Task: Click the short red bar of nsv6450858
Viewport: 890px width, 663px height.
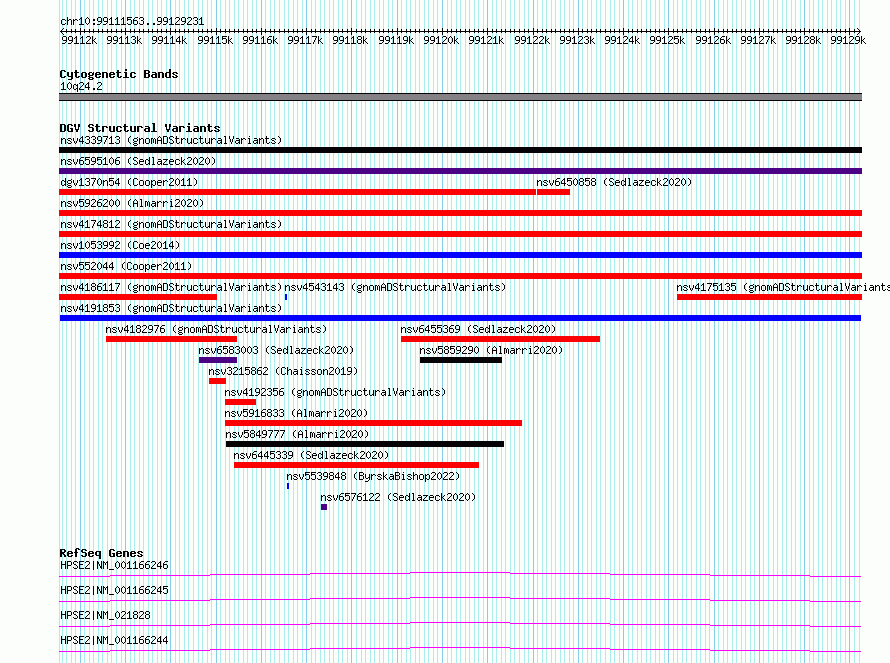Action: [553, 192]
